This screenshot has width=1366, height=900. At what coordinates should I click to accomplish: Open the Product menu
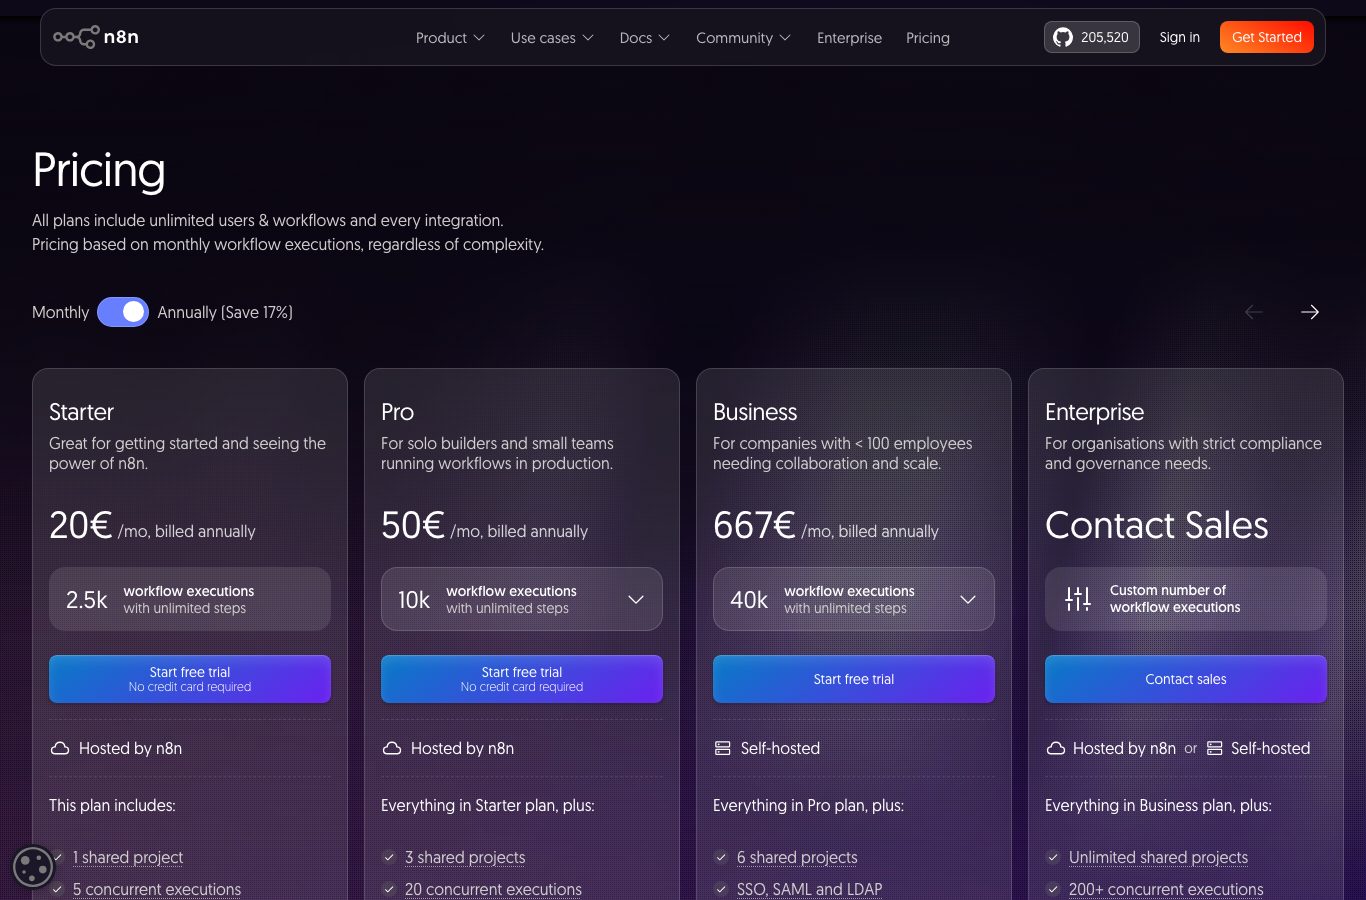[x=450, y=38]
